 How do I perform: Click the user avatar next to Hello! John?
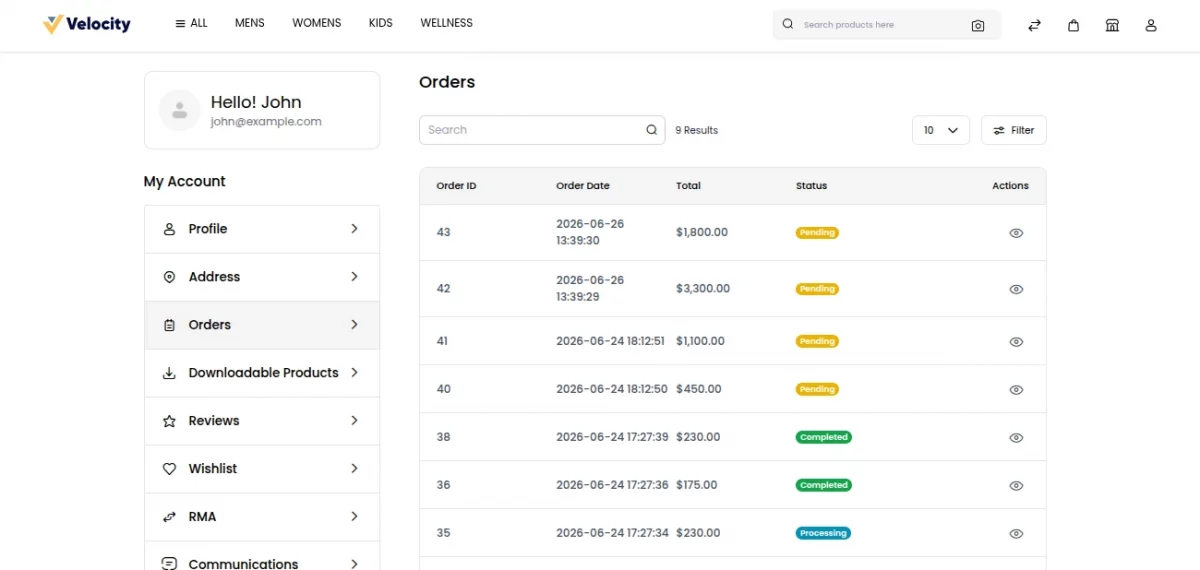click(x=180, y=110)
